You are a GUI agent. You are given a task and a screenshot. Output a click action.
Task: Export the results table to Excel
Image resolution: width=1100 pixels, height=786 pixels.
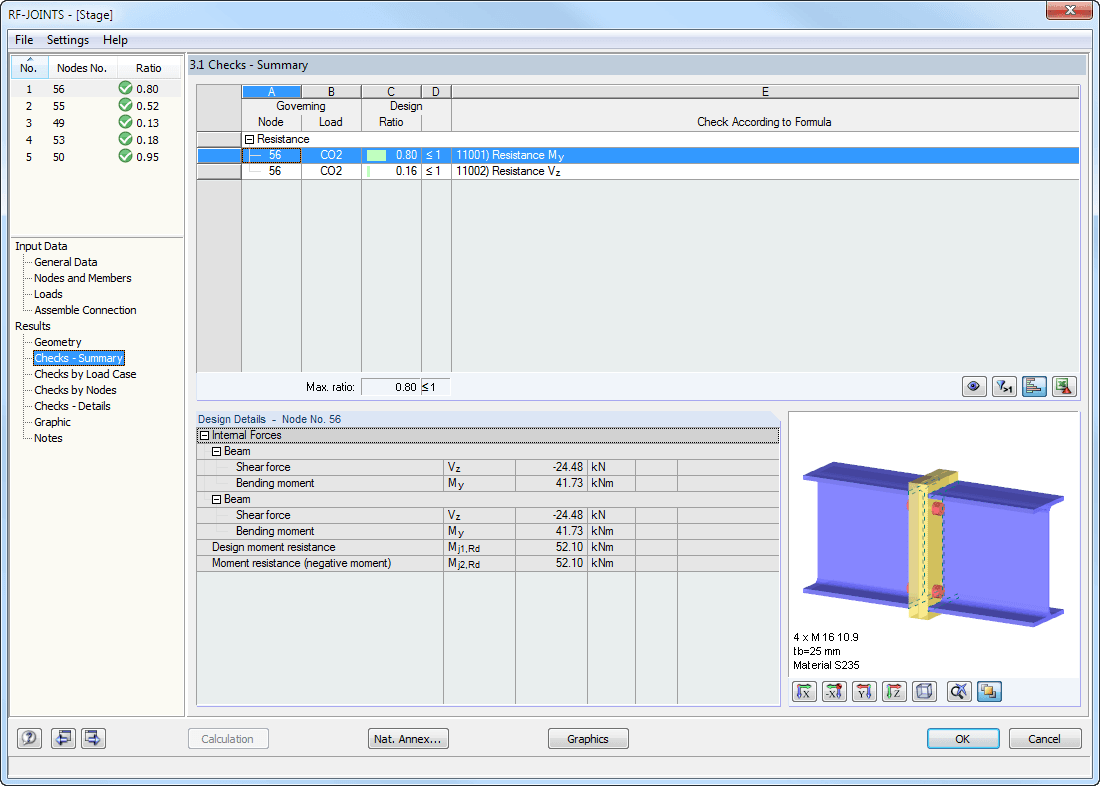click(1064, 385)
